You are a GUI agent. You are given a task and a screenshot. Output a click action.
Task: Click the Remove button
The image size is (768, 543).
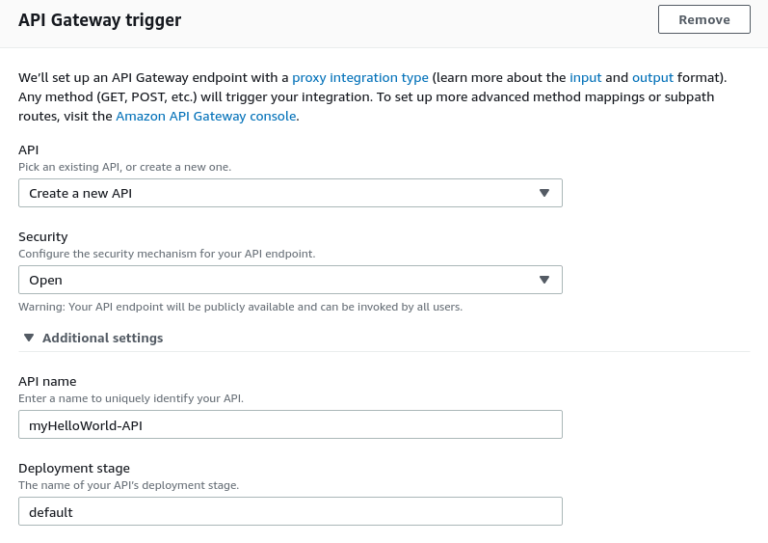(x=703, y=19)
